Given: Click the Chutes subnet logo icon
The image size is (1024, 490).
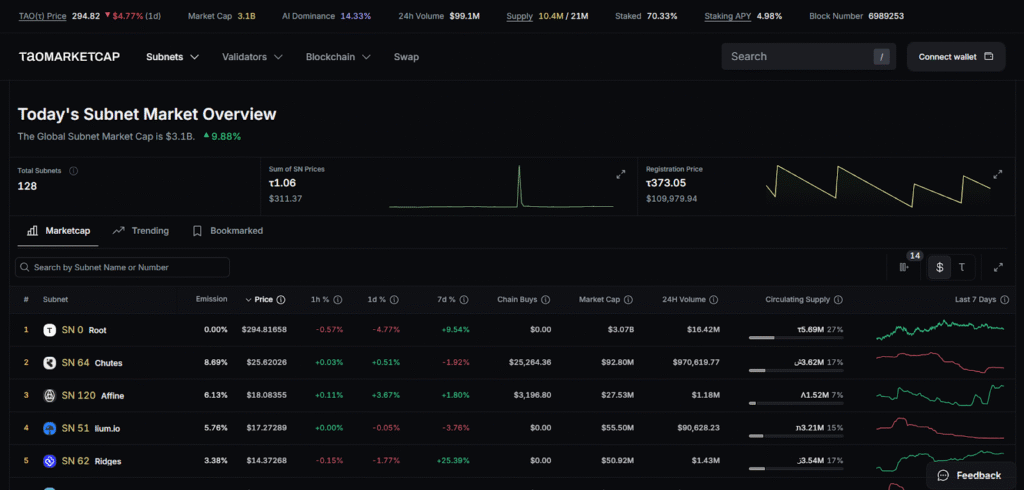Looking at the screenshot, I should pos(50,362).
